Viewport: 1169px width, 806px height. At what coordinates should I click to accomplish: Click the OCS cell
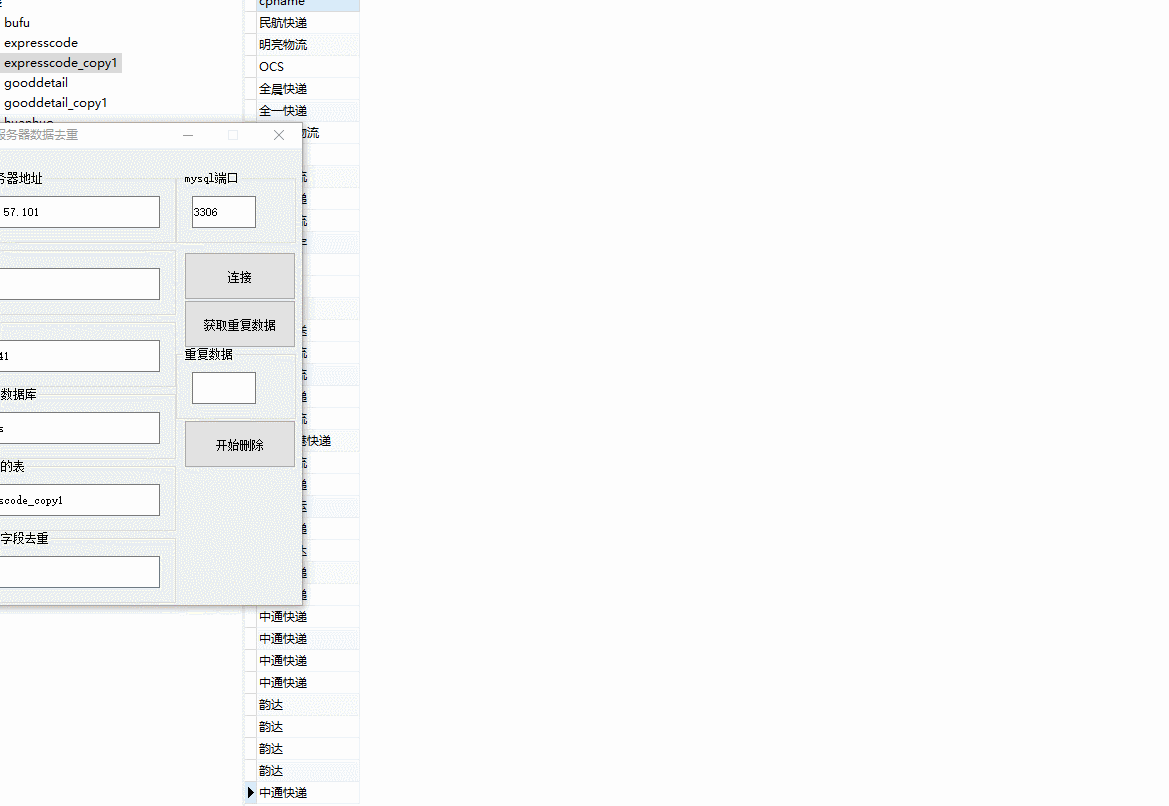(x=308, y=66)
